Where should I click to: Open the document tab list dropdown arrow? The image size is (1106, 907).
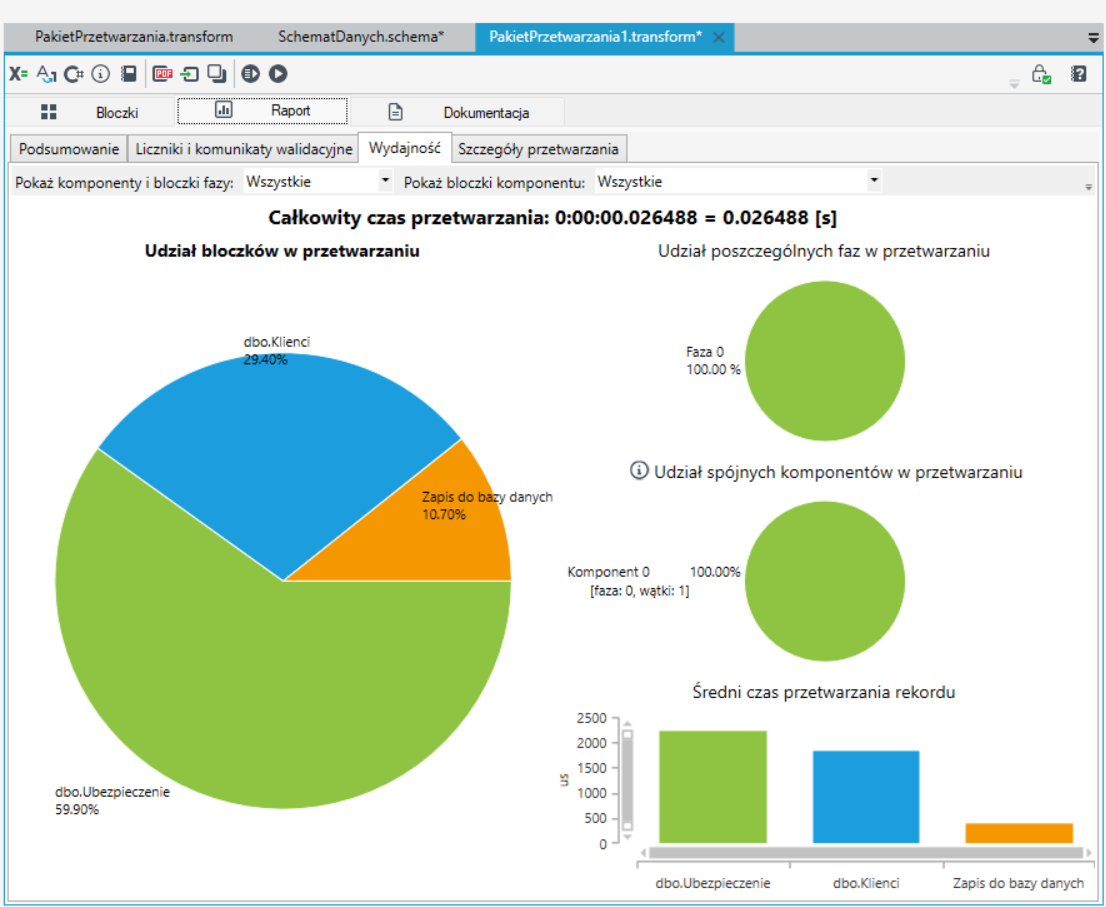pos(1093,38)
